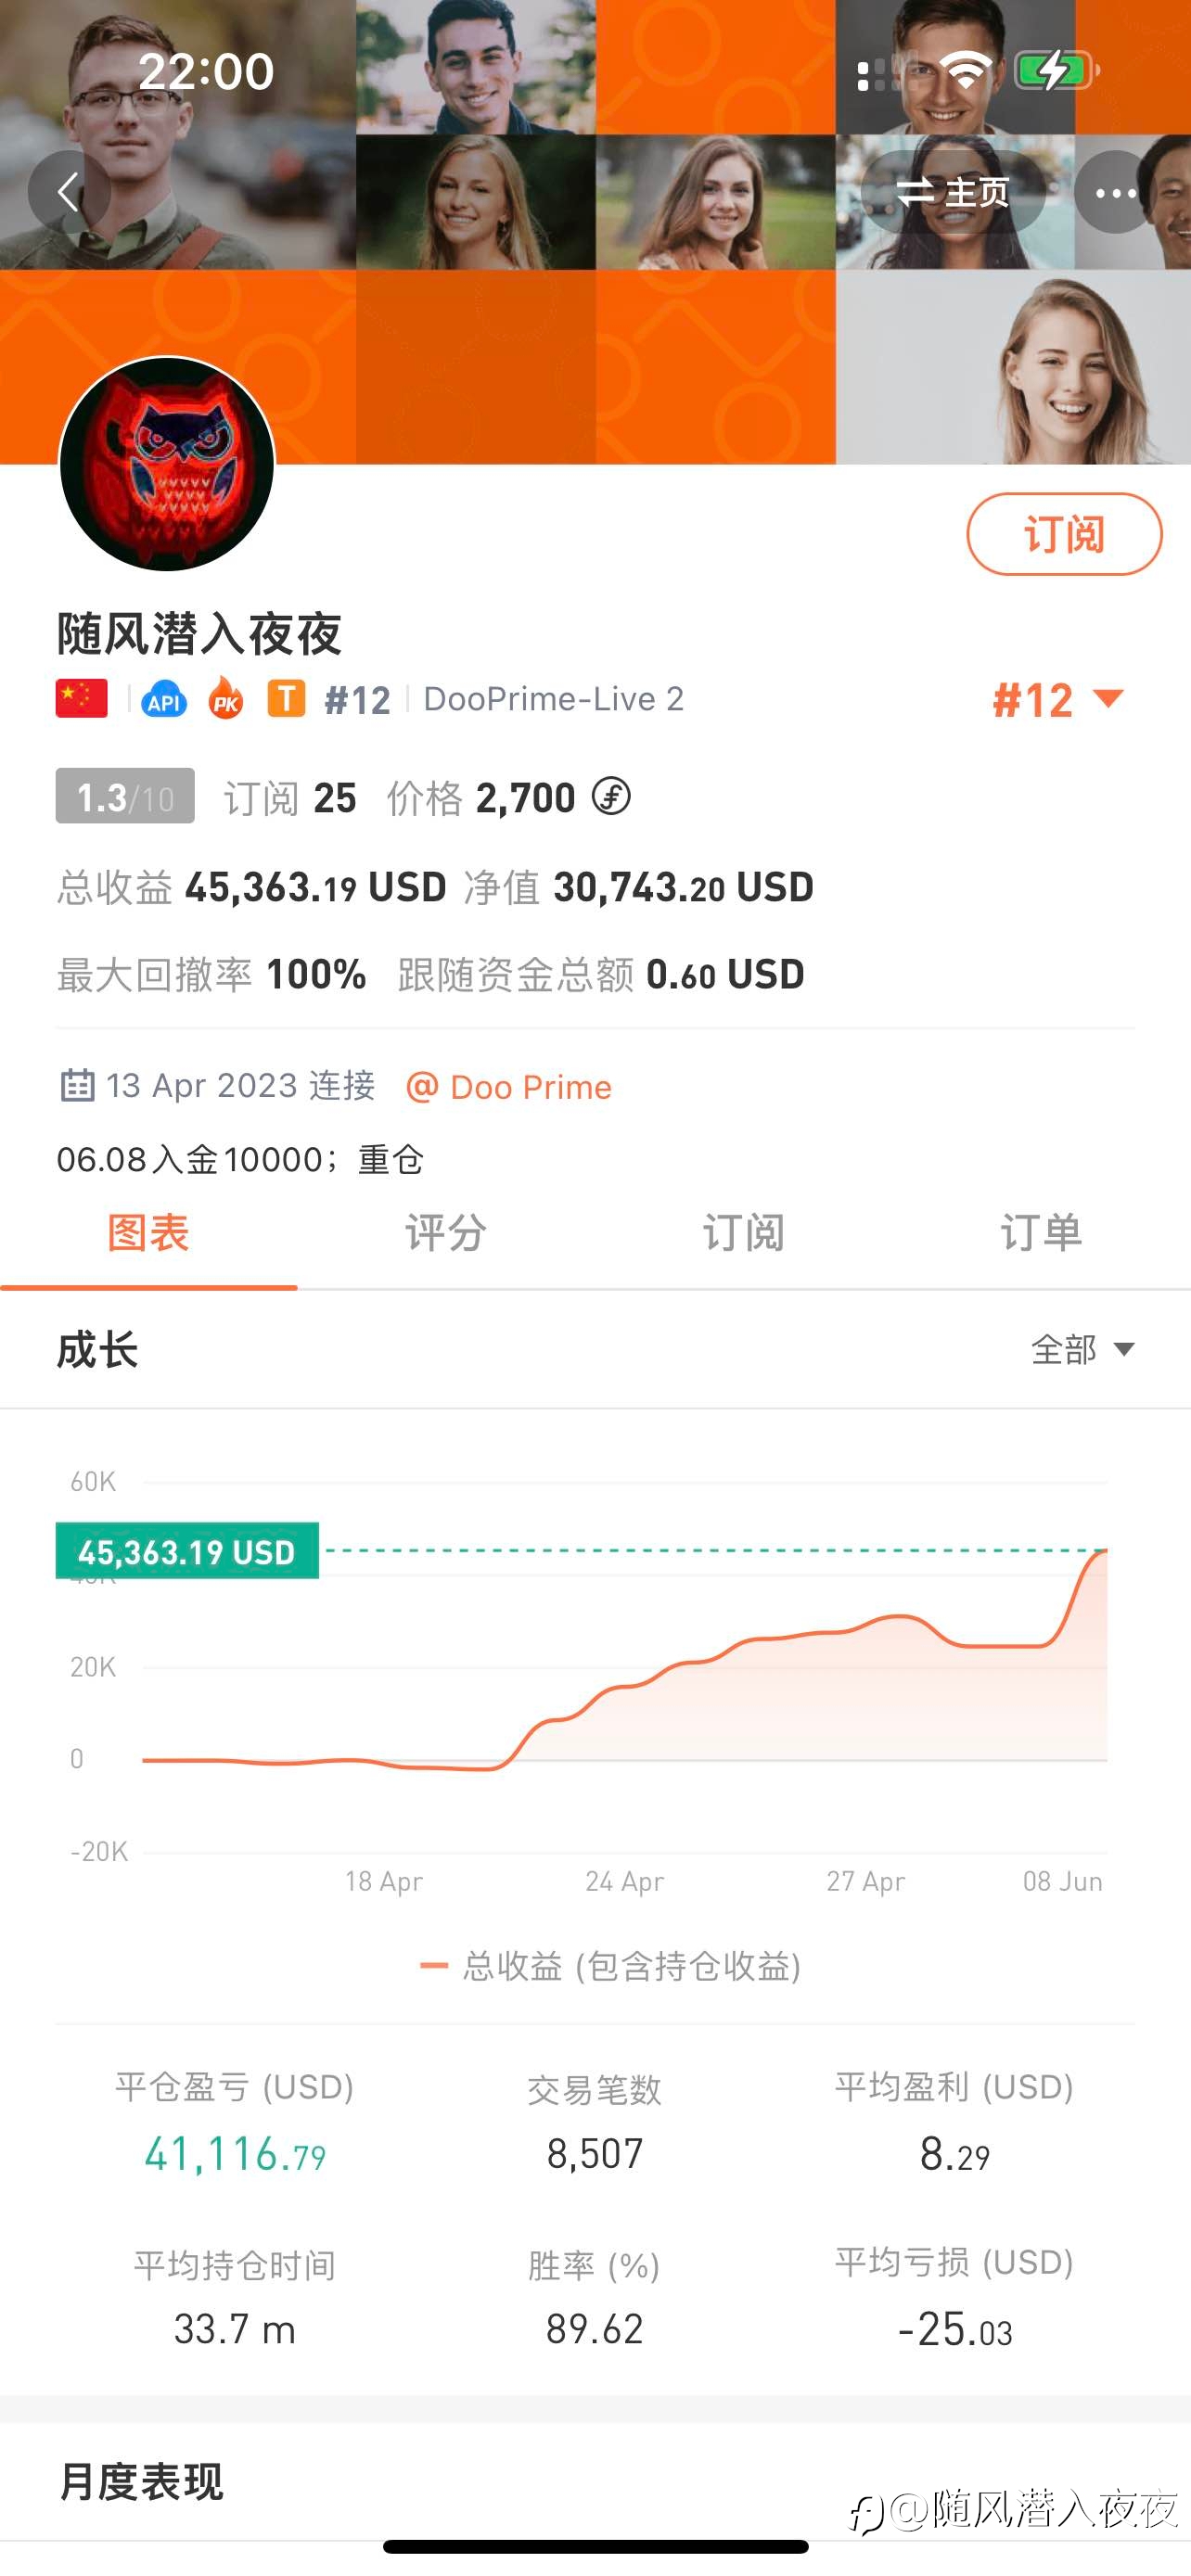Viewport: 1191px width, 2576px height.
Task: Select the 图表 tab
Action: click(148, 1233)
